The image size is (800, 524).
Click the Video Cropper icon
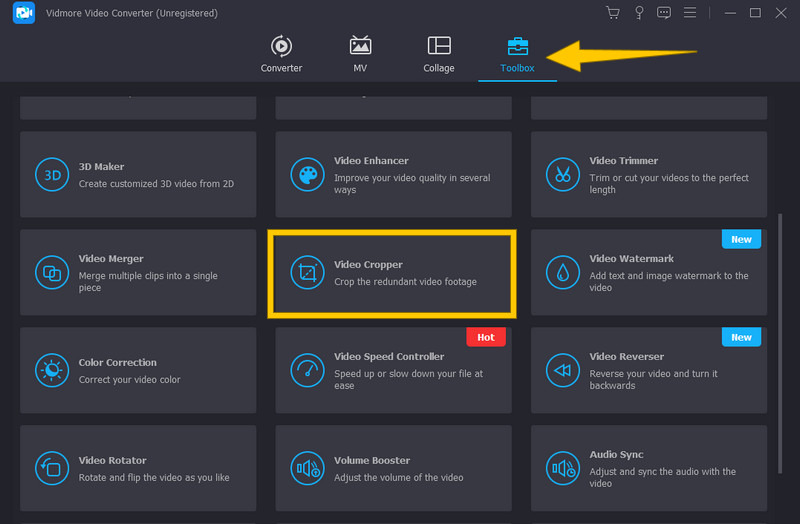[x=307, y=272]
